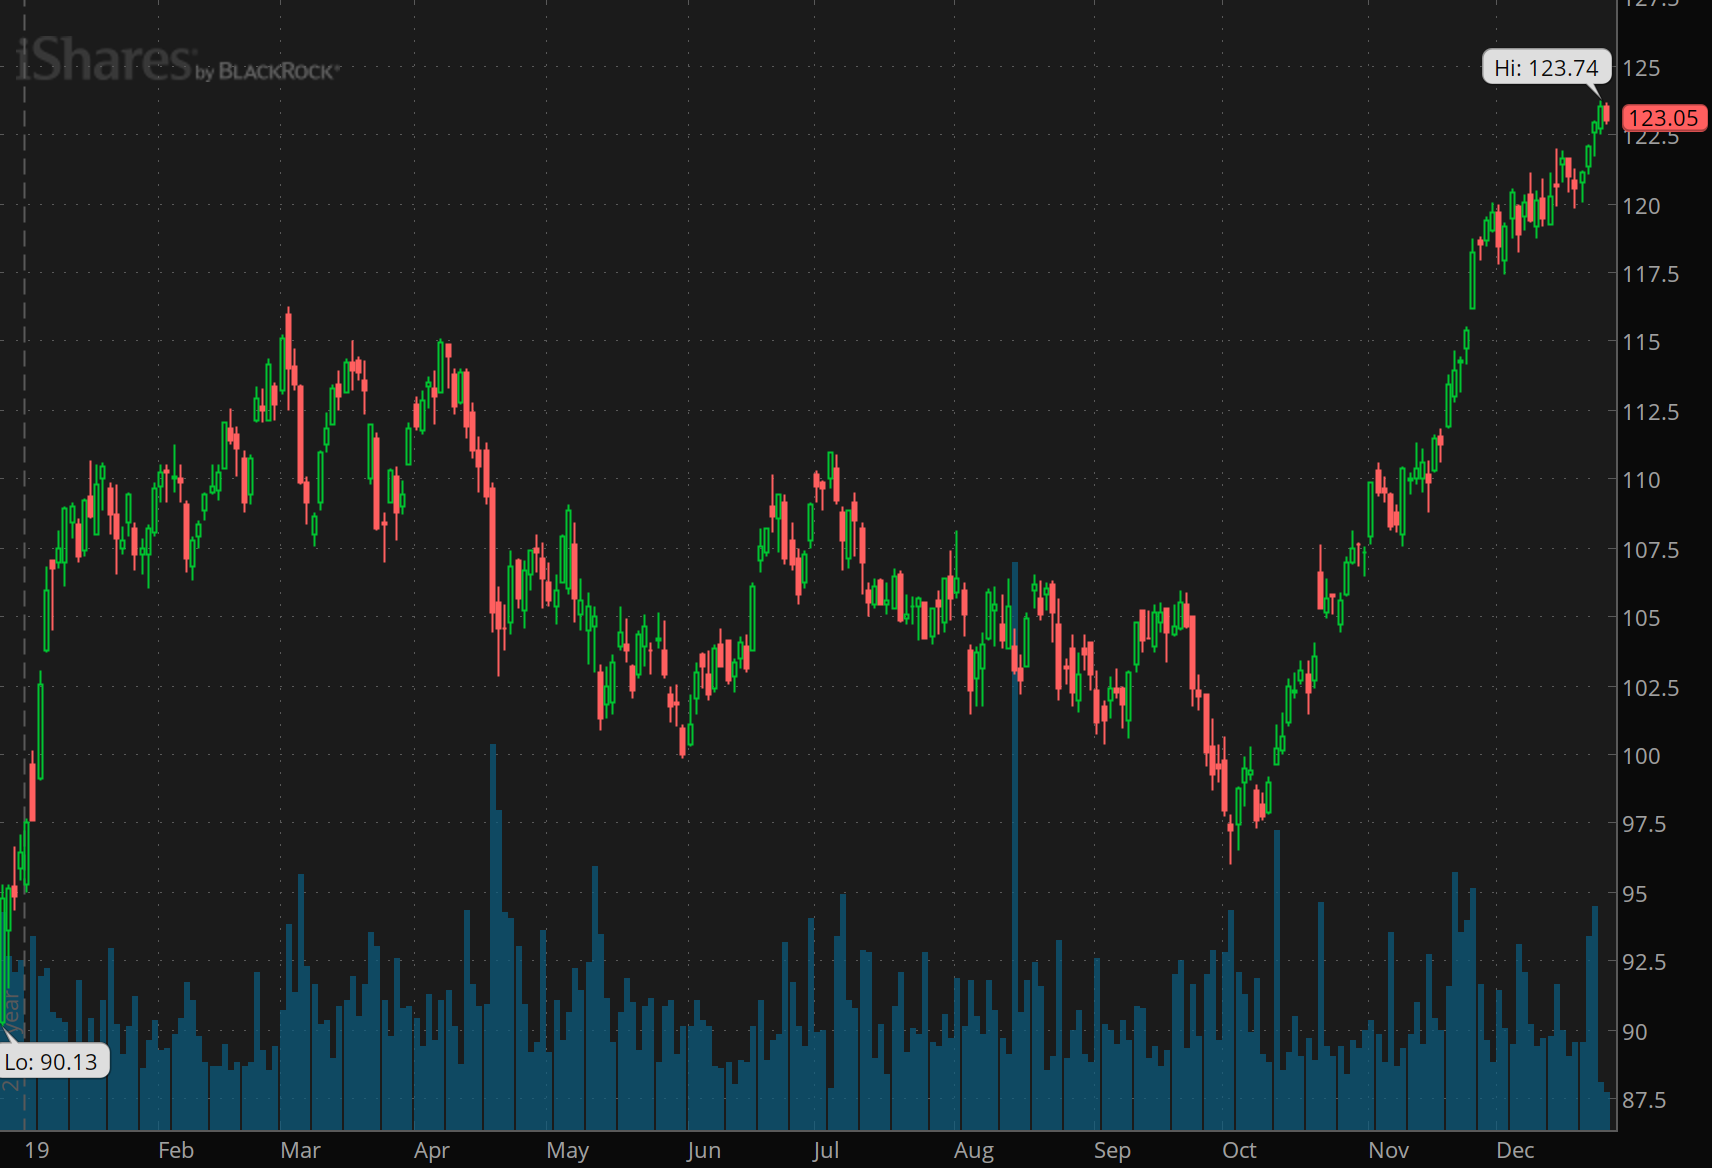Click the 110 price axis label
Viewport: 1712px width, 1168px height.
[1641, 480]
